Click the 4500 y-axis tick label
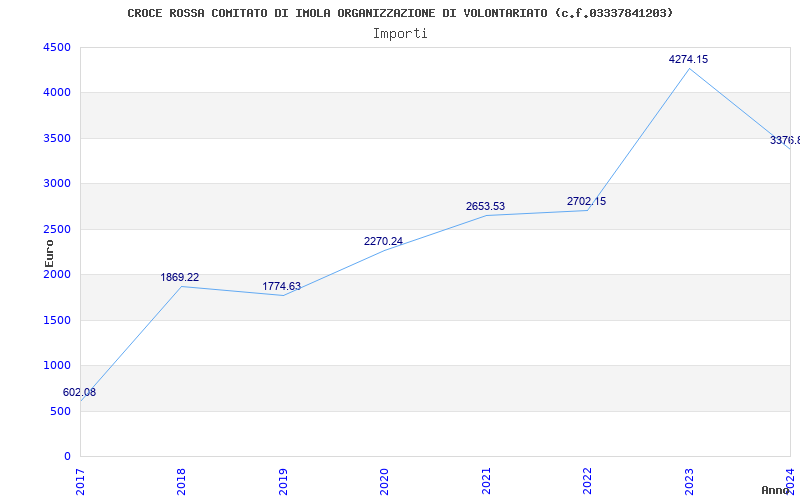This screenshot has height=500, width=800. 57,47
